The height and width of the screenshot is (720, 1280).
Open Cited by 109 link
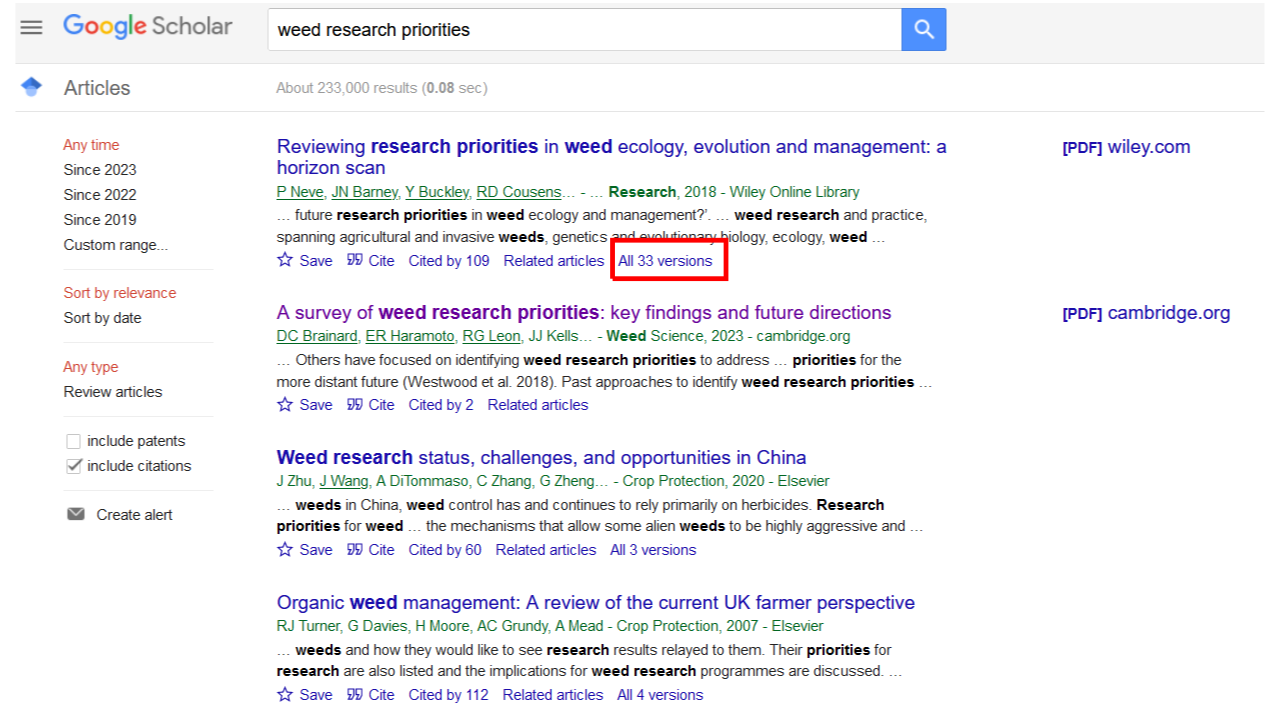[x=449, y=261]
